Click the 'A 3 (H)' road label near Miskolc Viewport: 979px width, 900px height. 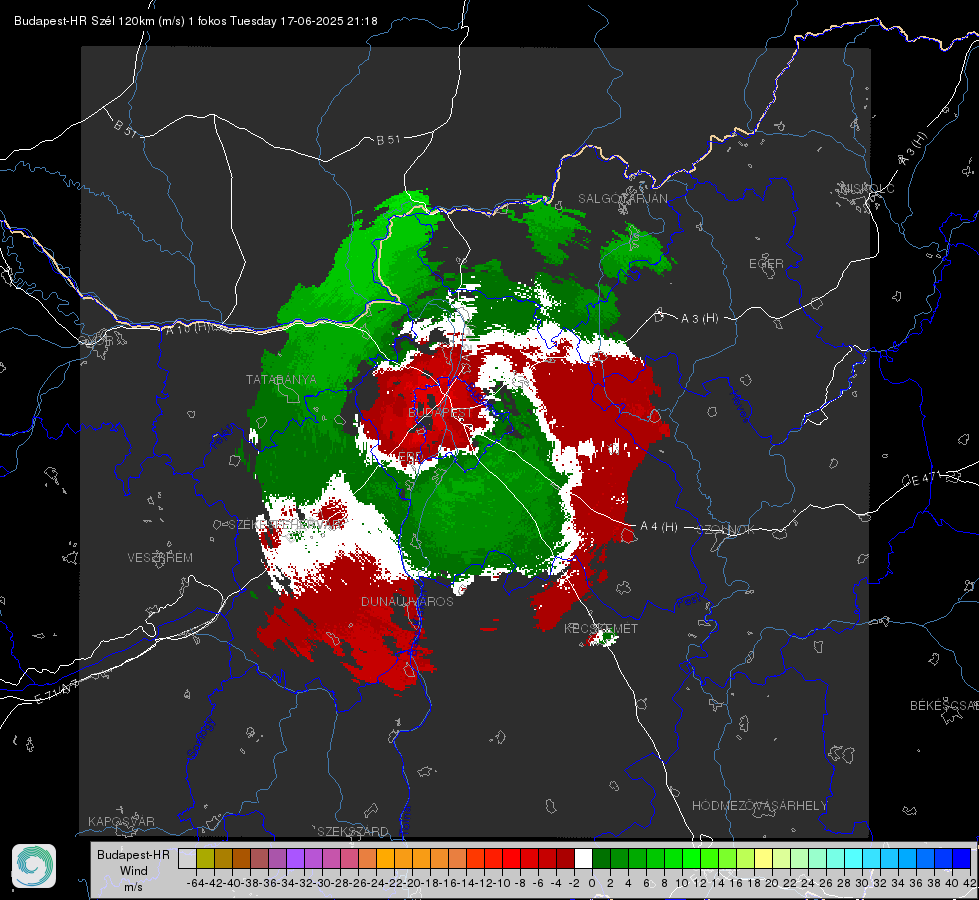913,149
